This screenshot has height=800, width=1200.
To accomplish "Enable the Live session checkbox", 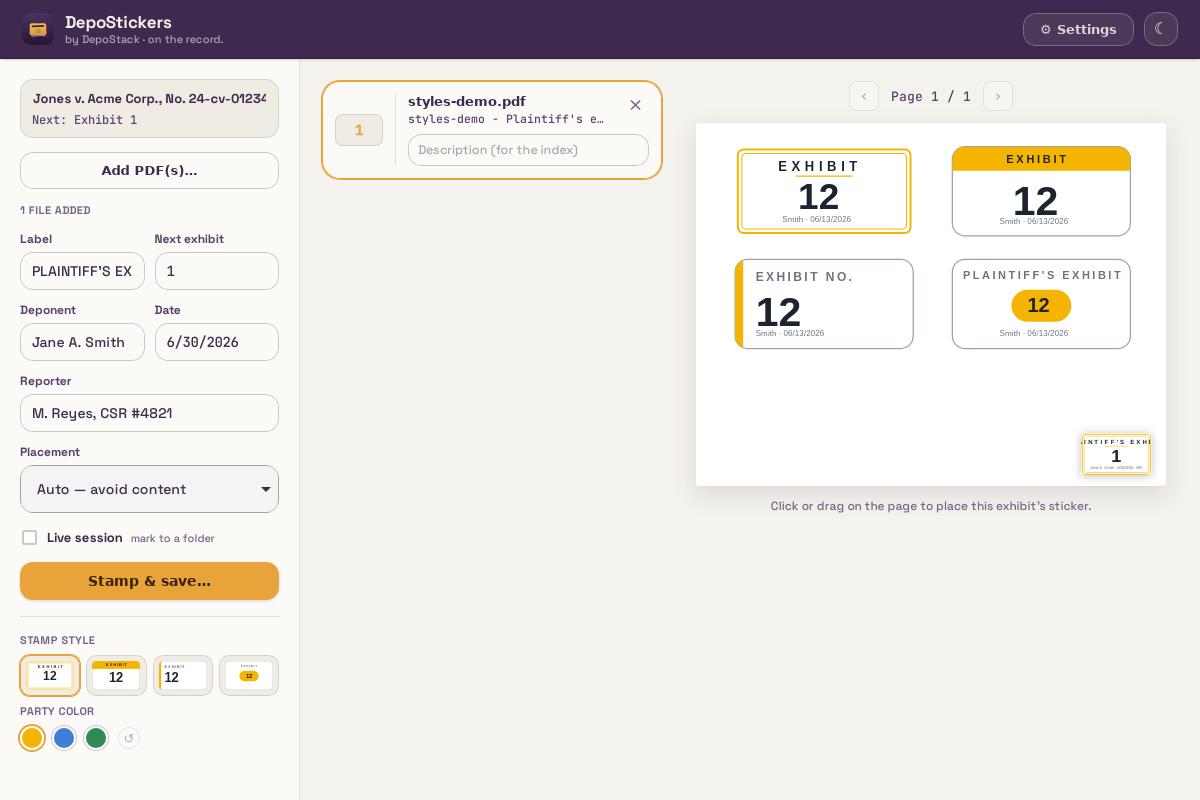I will 30,538.
